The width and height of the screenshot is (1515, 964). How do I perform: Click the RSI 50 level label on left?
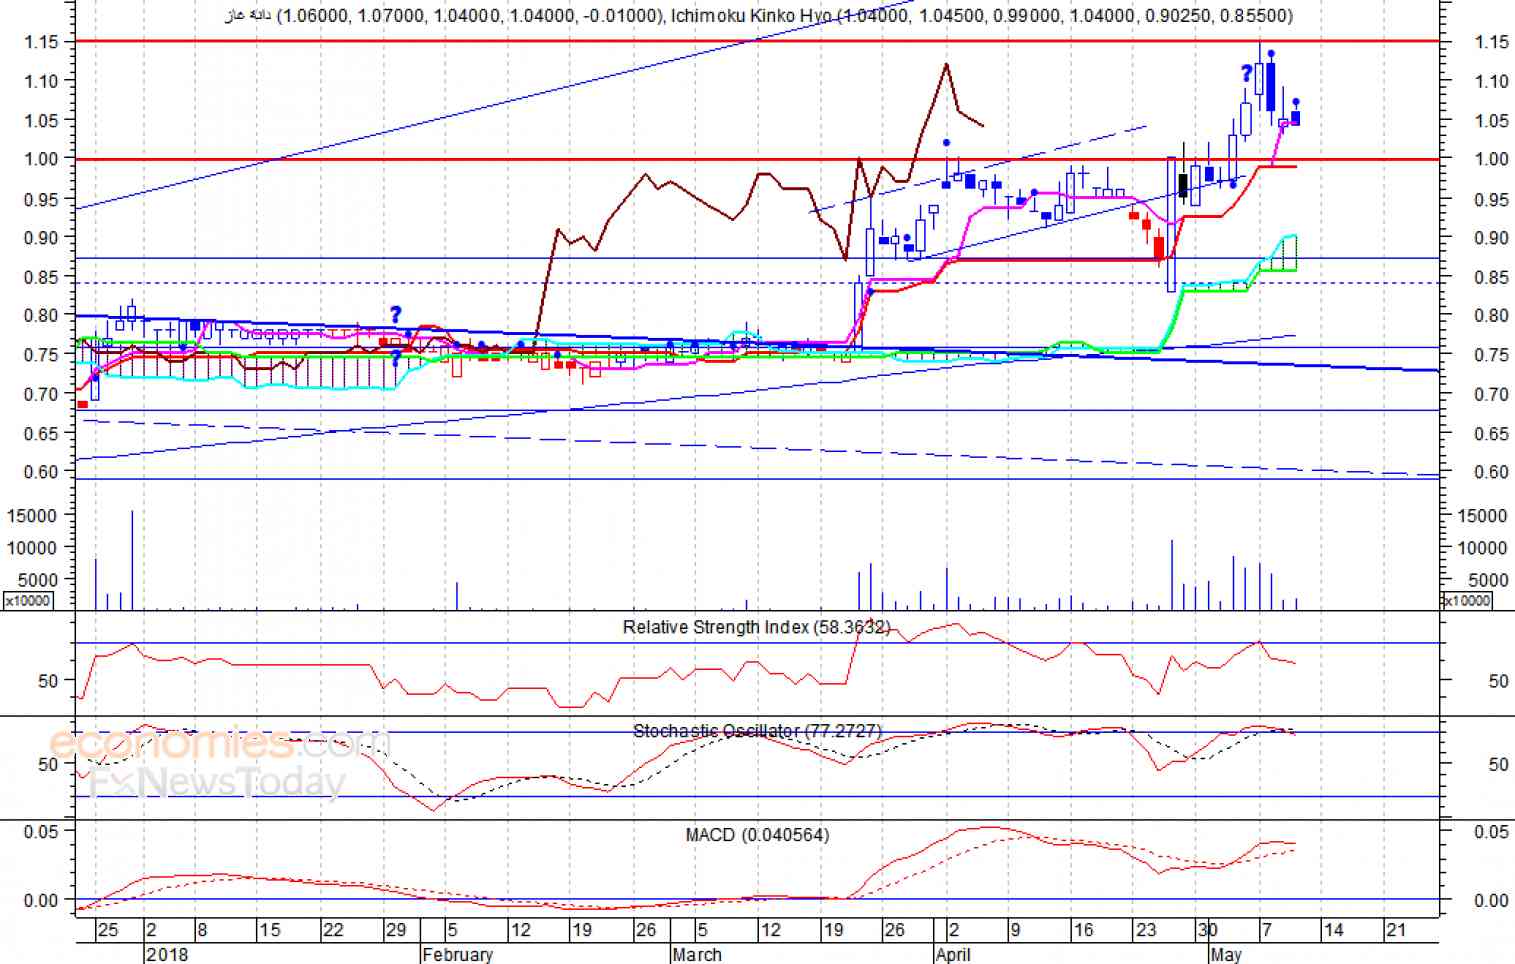[x=48, y=681]
